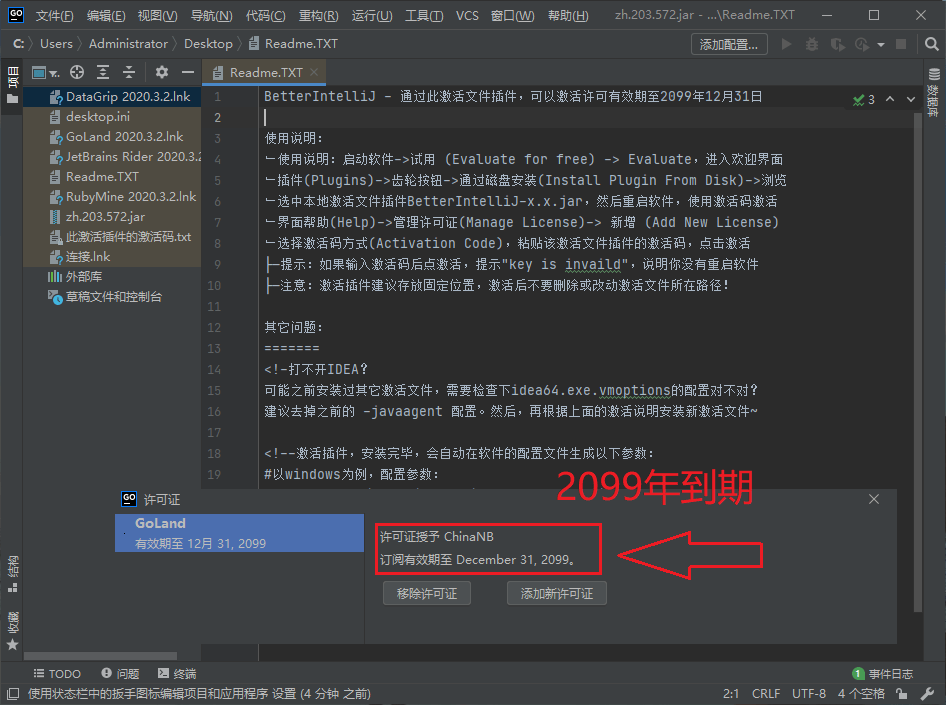Open the 窗口(W) menu
The height and width of the screenshot is (705, 946).
pyautogui.click(x=512, y=15)
